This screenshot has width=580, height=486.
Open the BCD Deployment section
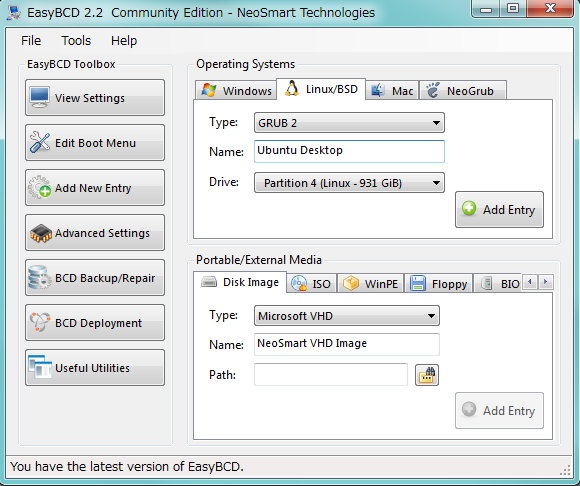pyautogui.click(x=95, y=323)
